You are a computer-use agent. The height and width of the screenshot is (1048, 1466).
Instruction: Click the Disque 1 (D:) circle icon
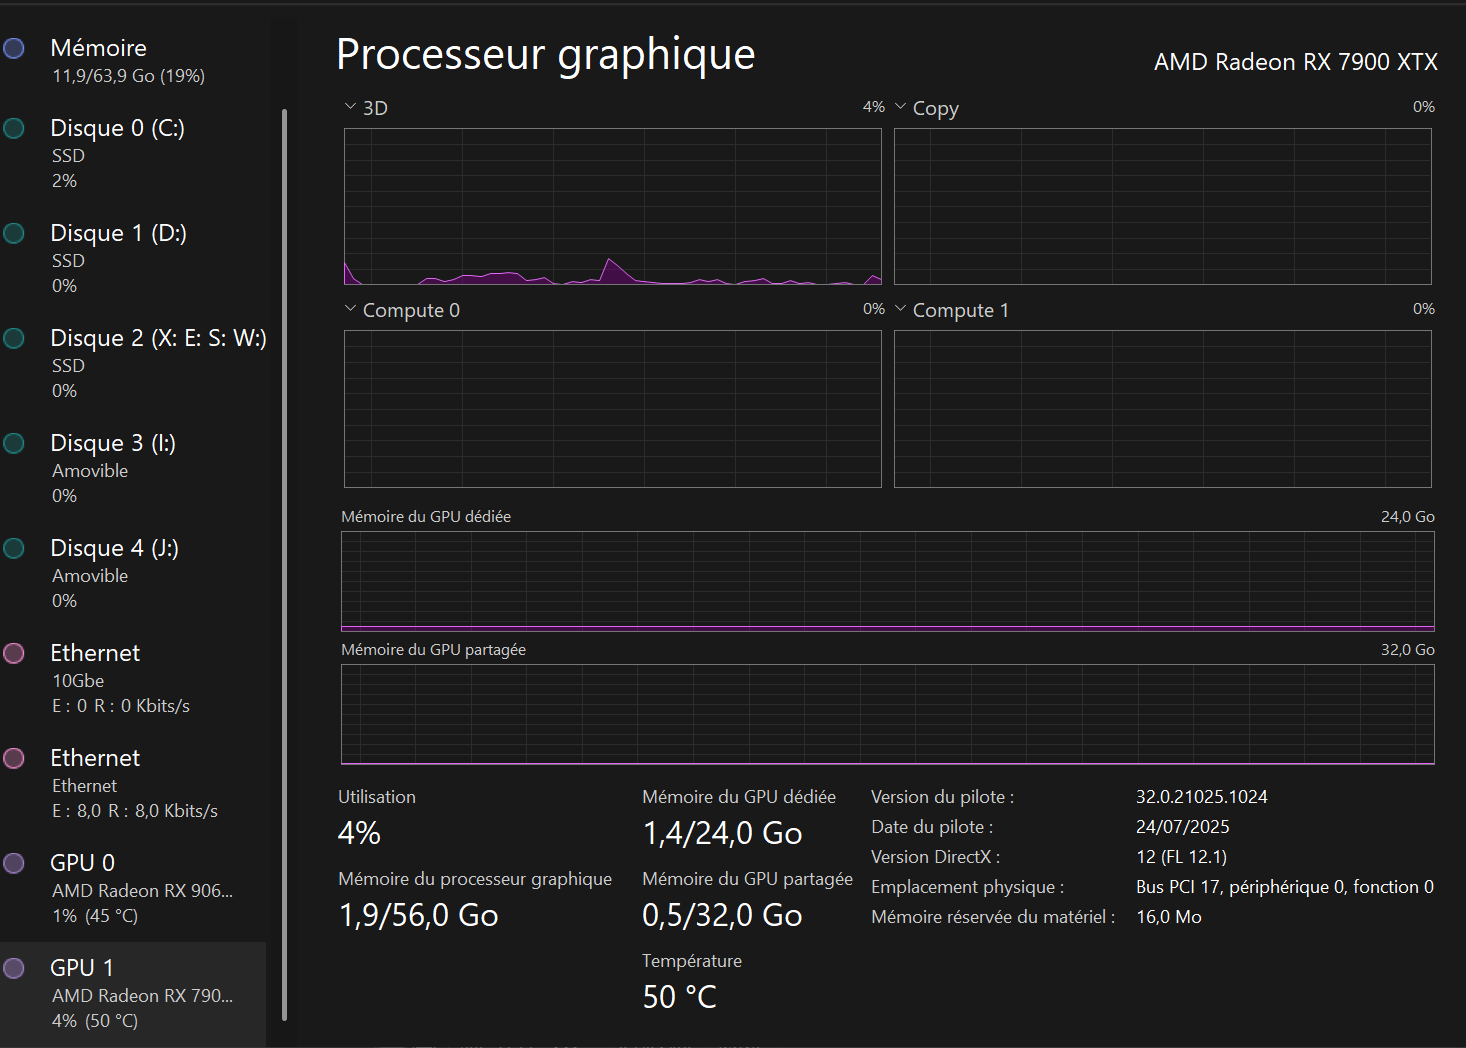(14, 233)
